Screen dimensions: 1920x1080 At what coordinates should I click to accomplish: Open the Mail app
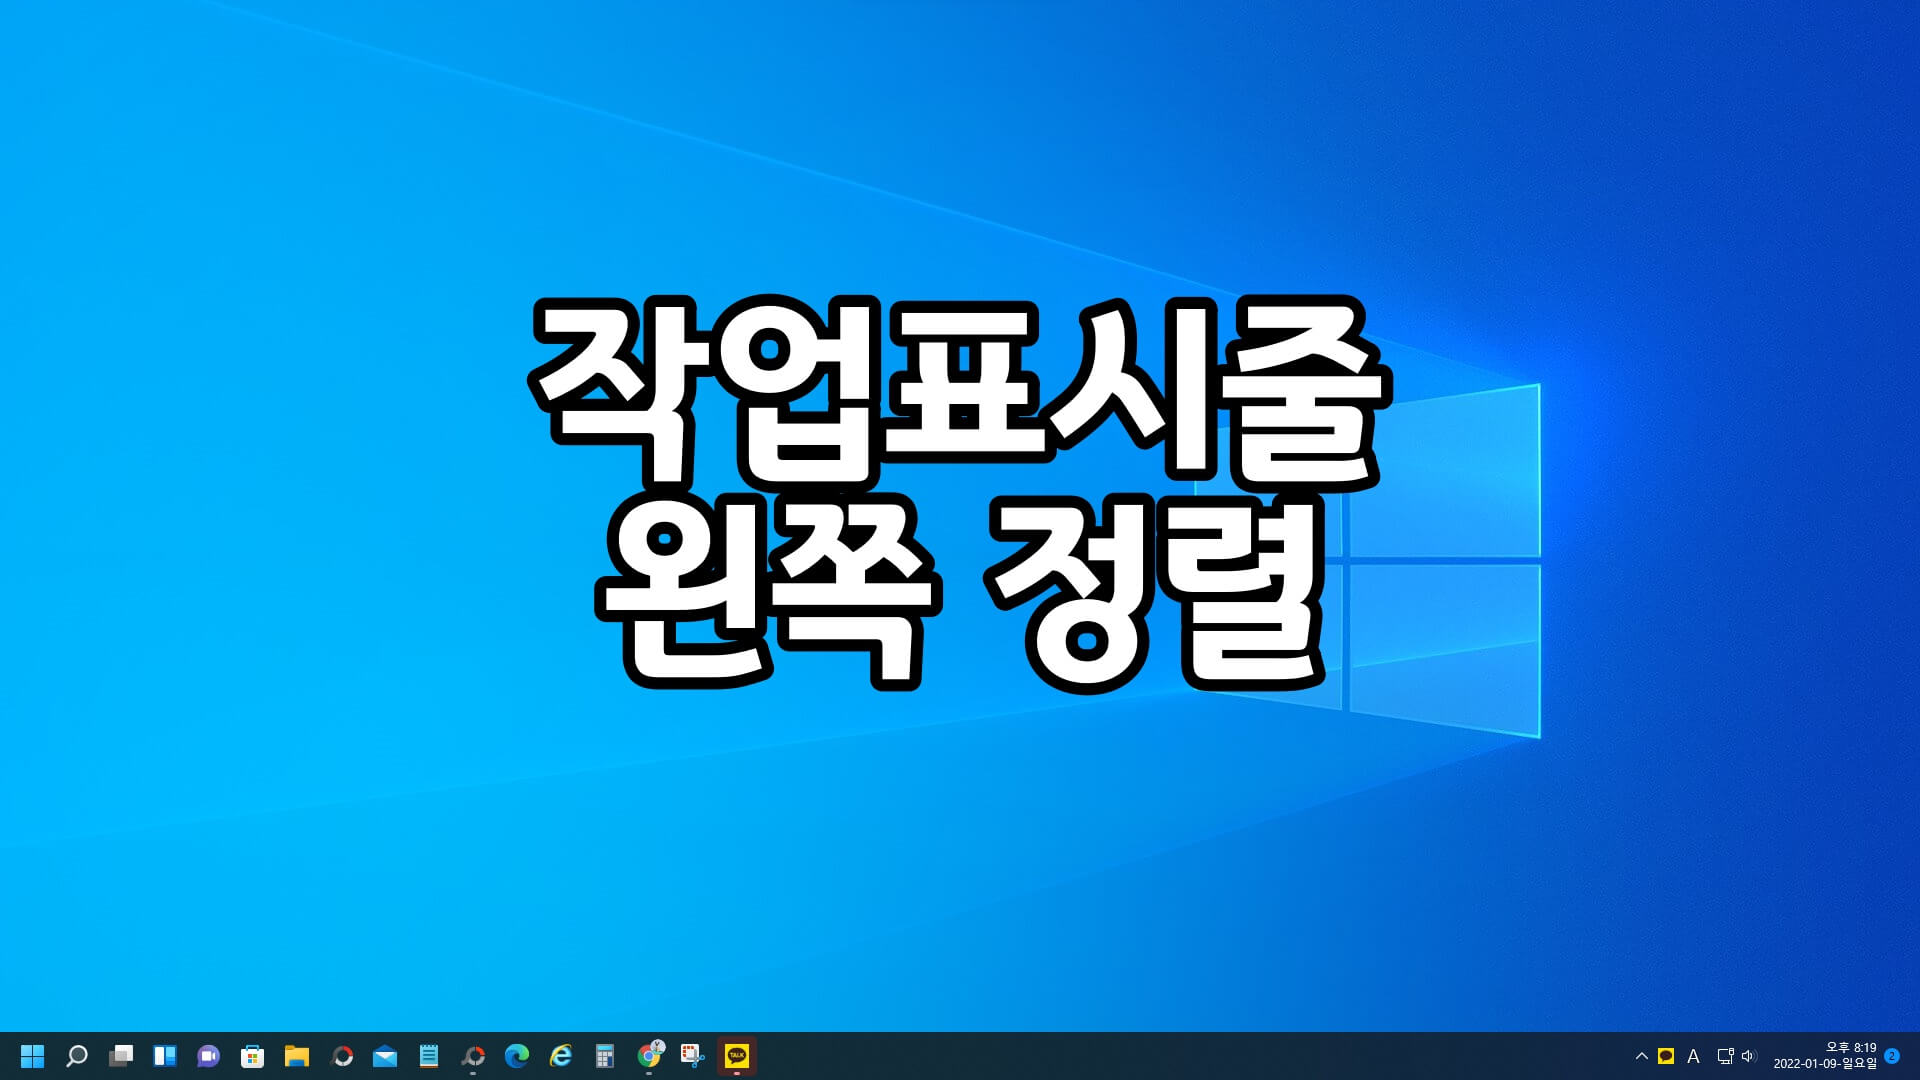384,1055
